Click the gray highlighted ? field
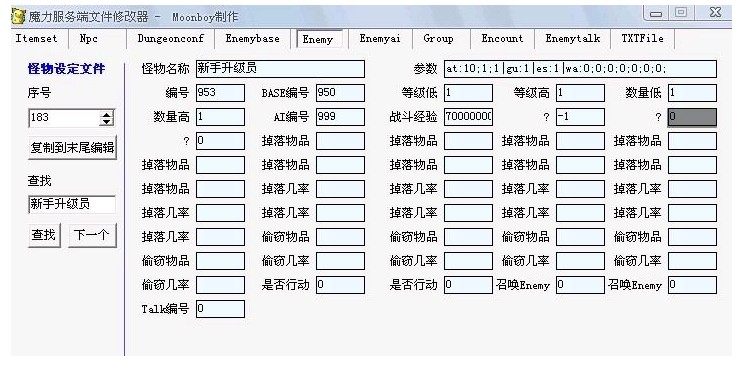 click(692, 117)
